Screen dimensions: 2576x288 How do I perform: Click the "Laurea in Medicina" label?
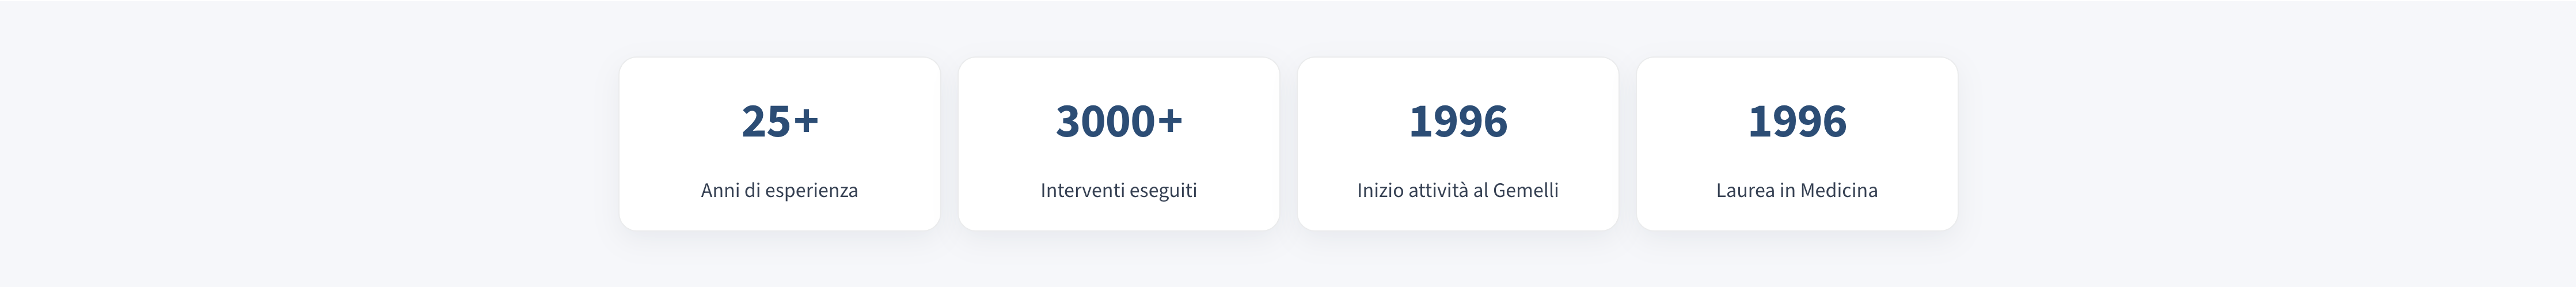[1796, 190]
